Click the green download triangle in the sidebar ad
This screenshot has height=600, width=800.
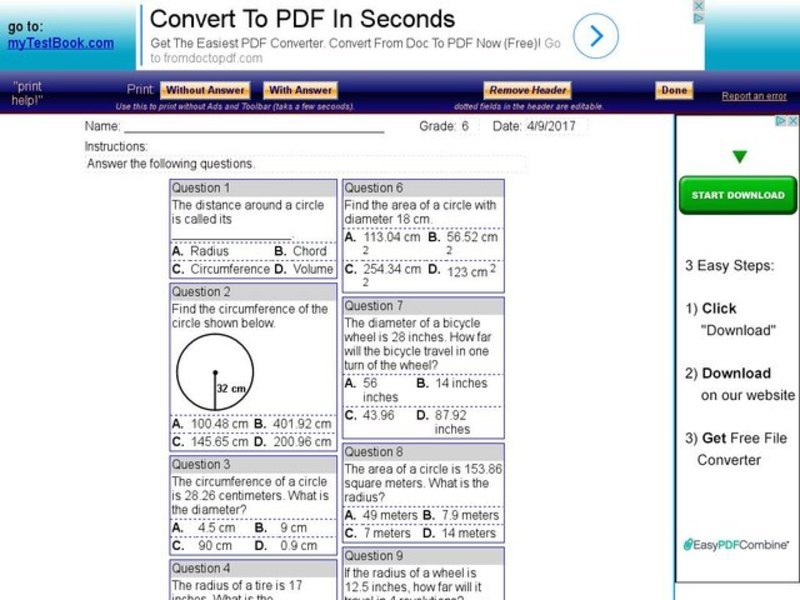739,156
